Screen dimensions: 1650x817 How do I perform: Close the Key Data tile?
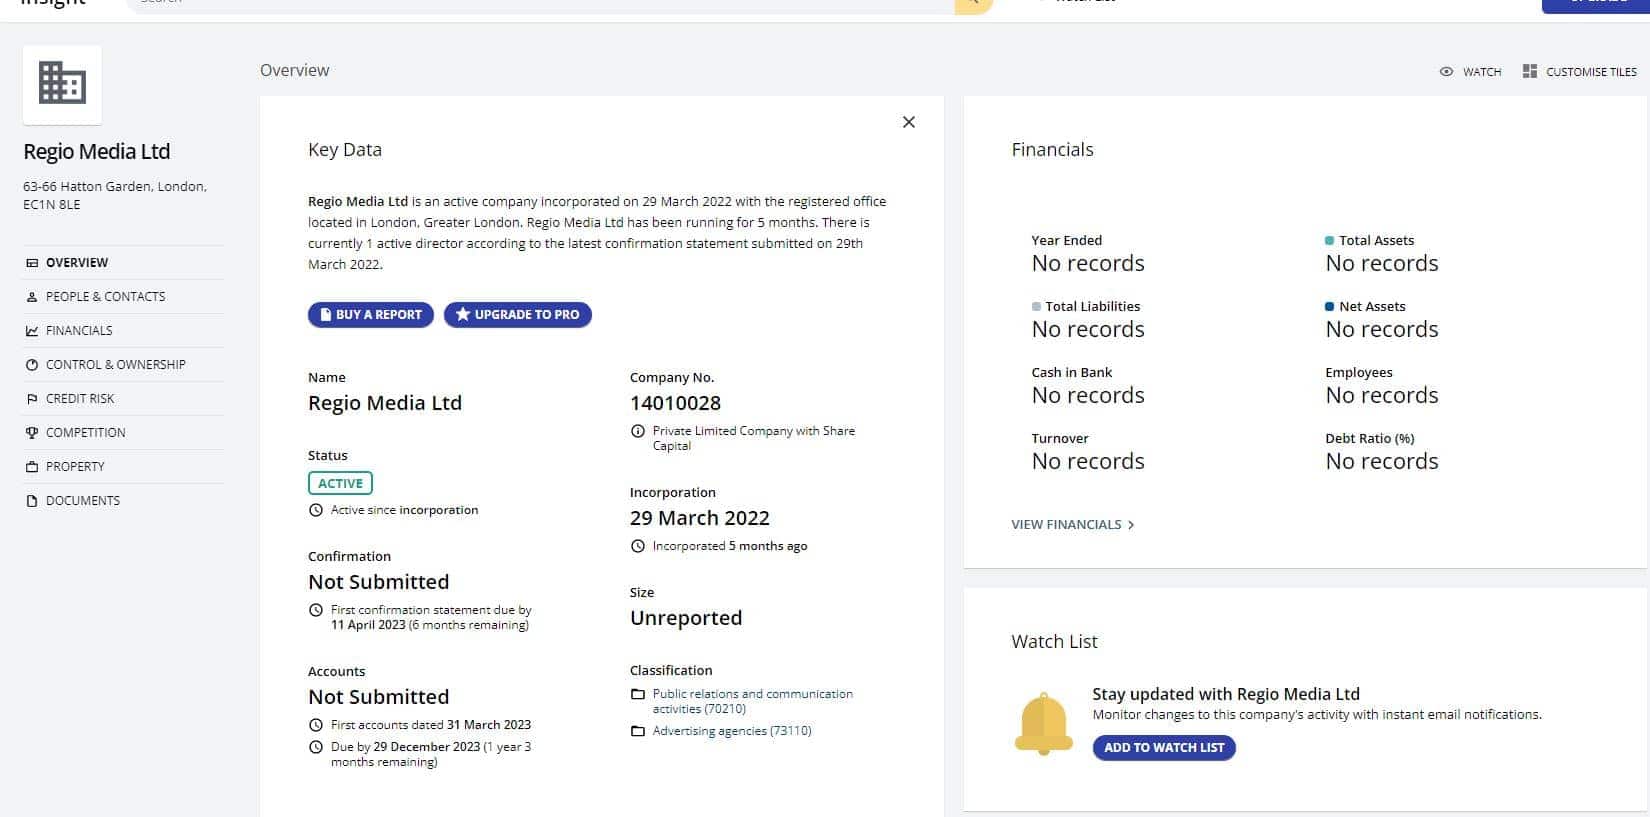pos(908,122)
